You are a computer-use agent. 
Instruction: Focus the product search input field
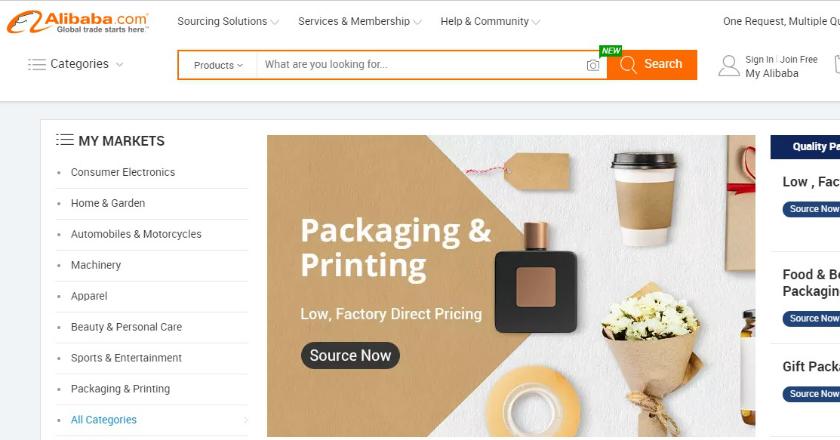tap(421, 65)
